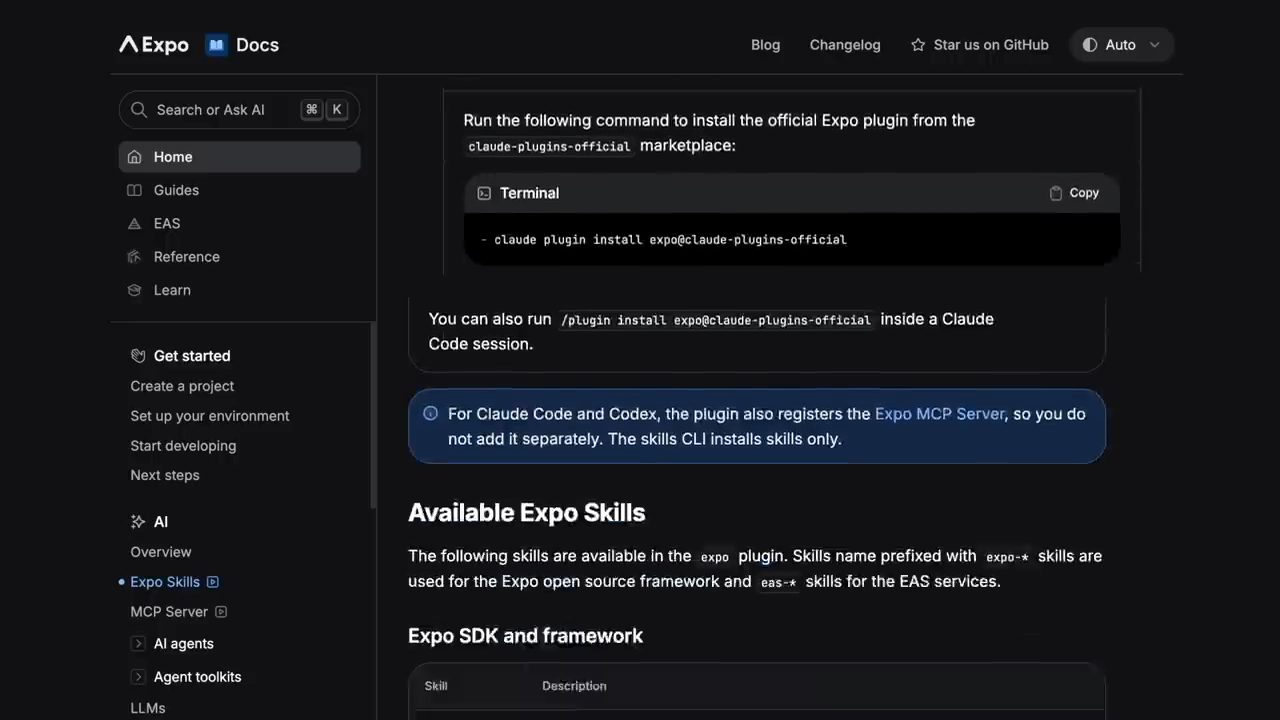This screenshot has width=1280, height=720.
Task: Open Next steps page
Action: (x=165, y=475)
